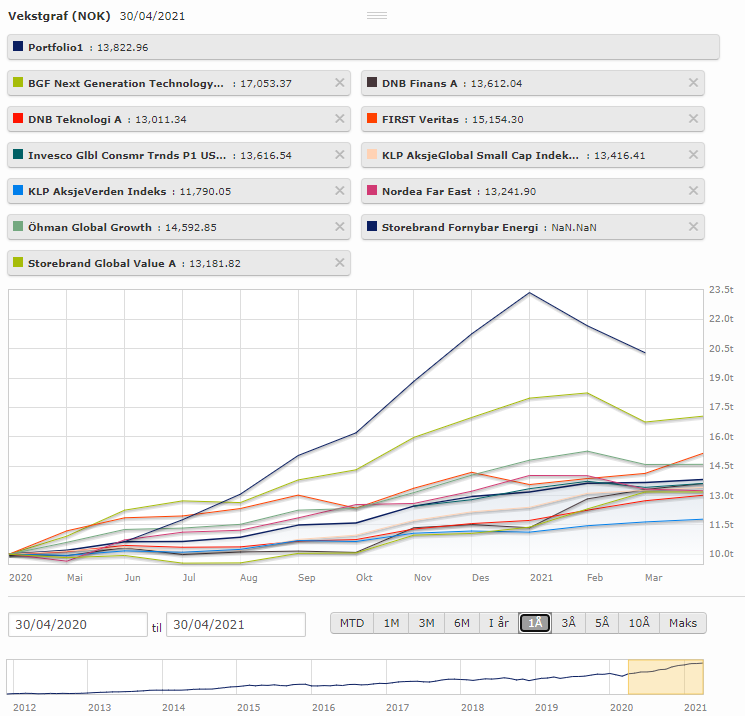Remove Storebrand Fornybar Energi series
Screen dimensions: 745x716
point(693,227)
